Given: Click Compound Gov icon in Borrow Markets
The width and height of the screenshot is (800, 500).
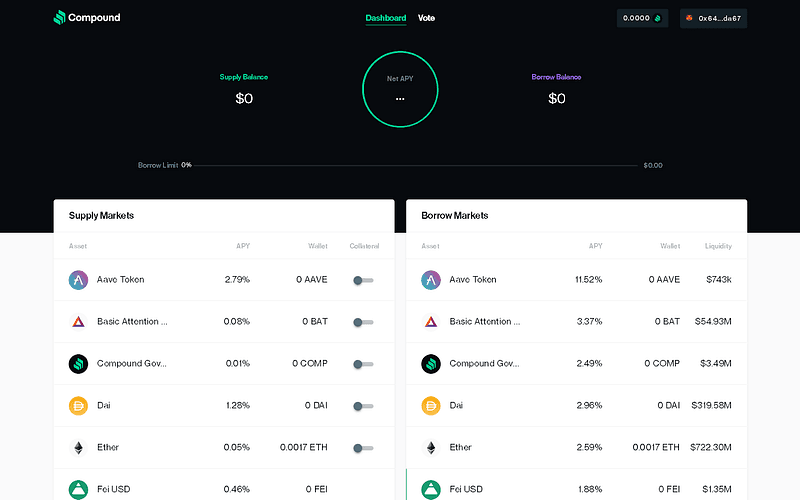Looking at the screenshot, I should (431, 364).
